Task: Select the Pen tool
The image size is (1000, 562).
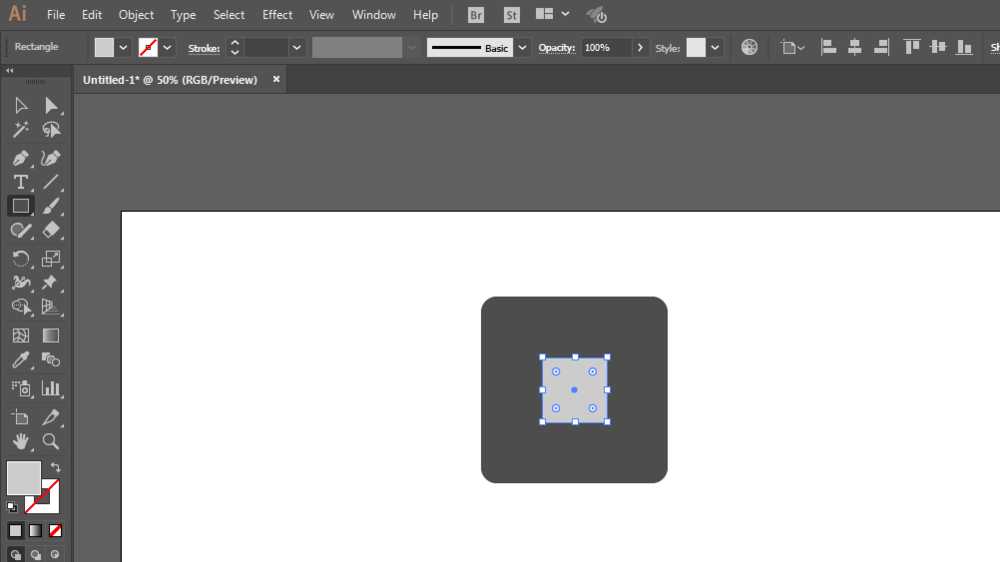Action: point(20,158)
